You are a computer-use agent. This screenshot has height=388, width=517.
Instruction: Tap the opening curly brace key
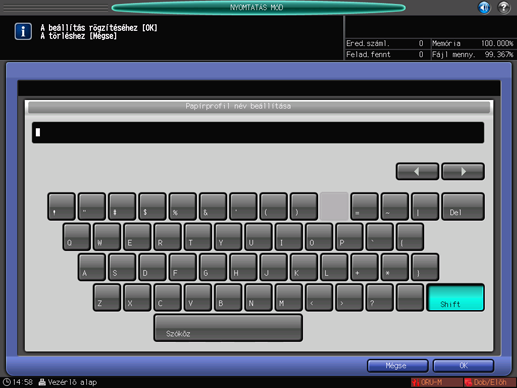pyautogui.click(x=410, y=237)
